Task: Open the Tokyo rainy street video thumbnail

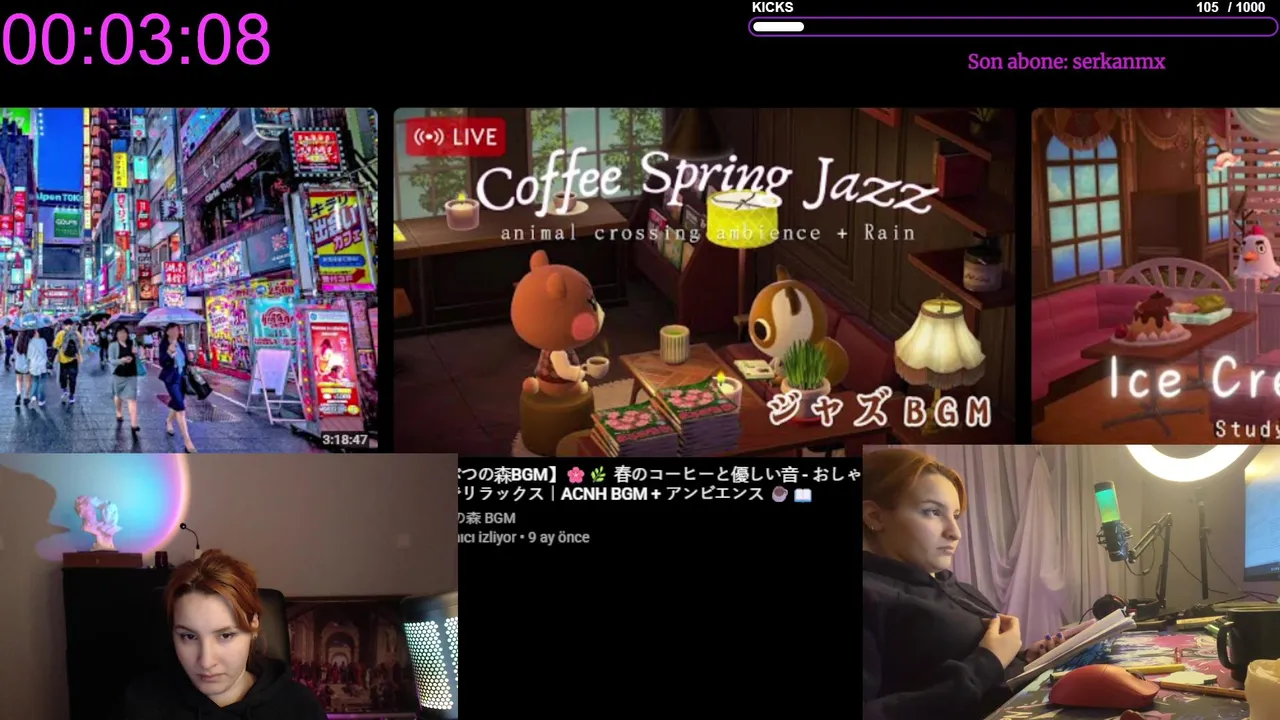Action: pyautogui.click(x=189, y=280)
